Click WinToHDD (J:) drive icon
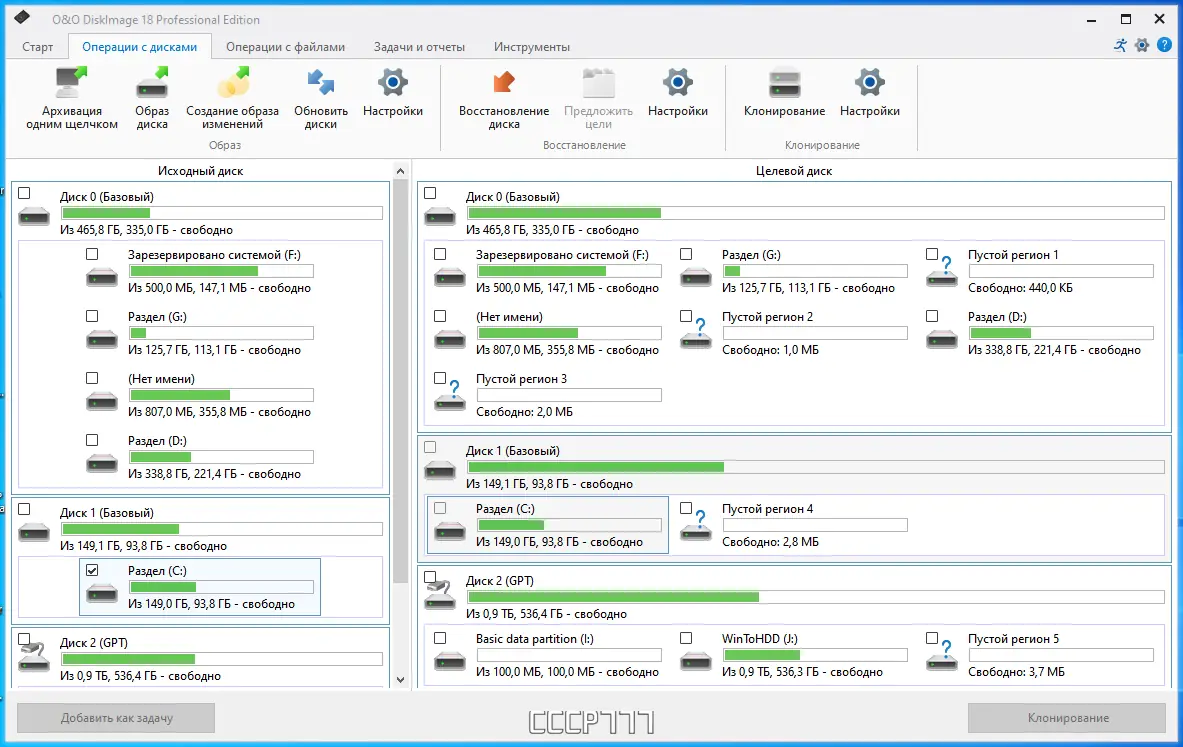 click(x=696, y=662)
